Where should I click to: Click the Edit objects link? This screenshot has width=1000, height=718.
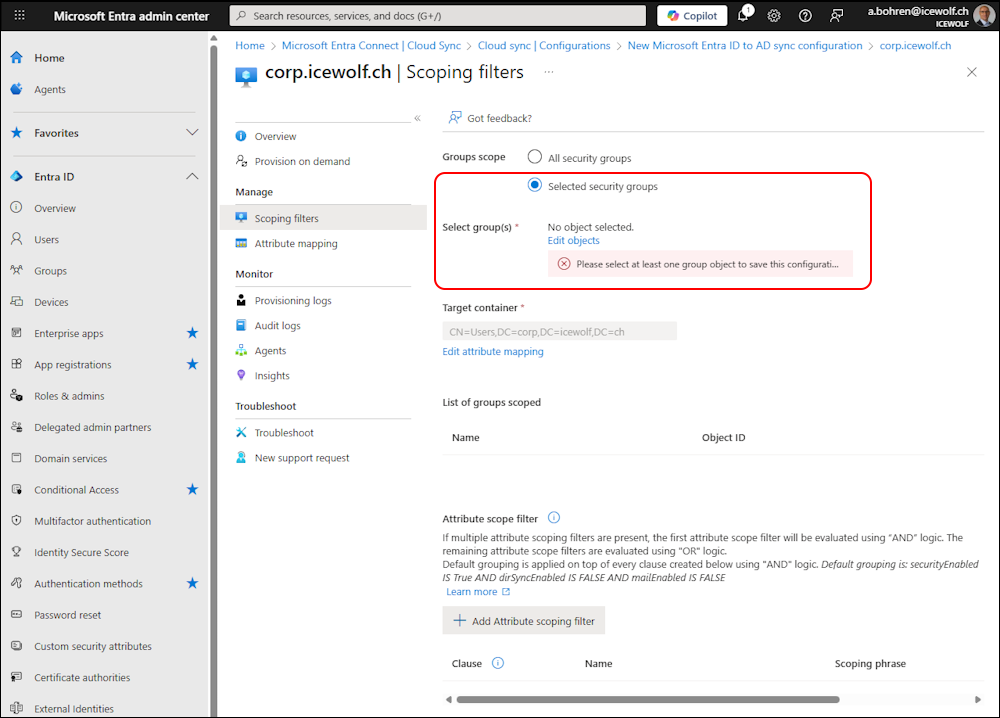pos(573,241)
